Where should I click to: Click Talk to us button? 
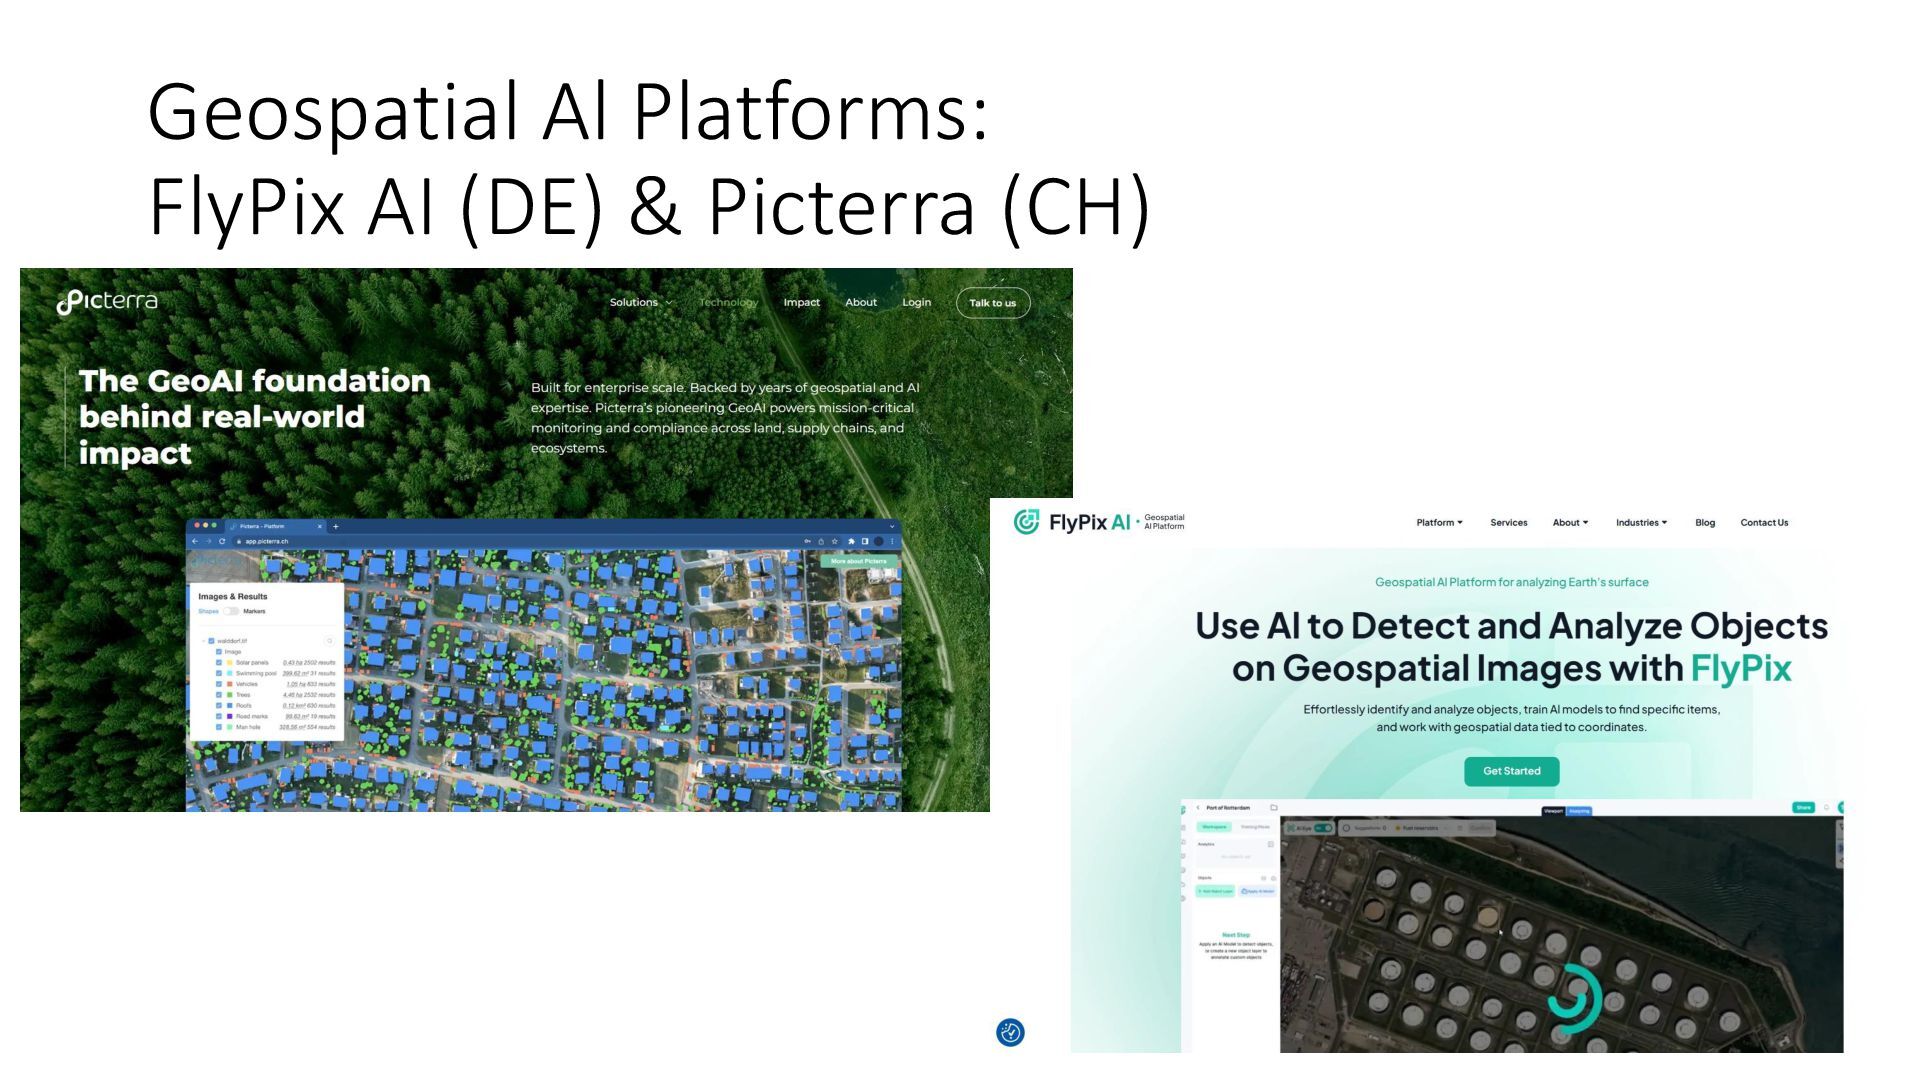(992, 303)
